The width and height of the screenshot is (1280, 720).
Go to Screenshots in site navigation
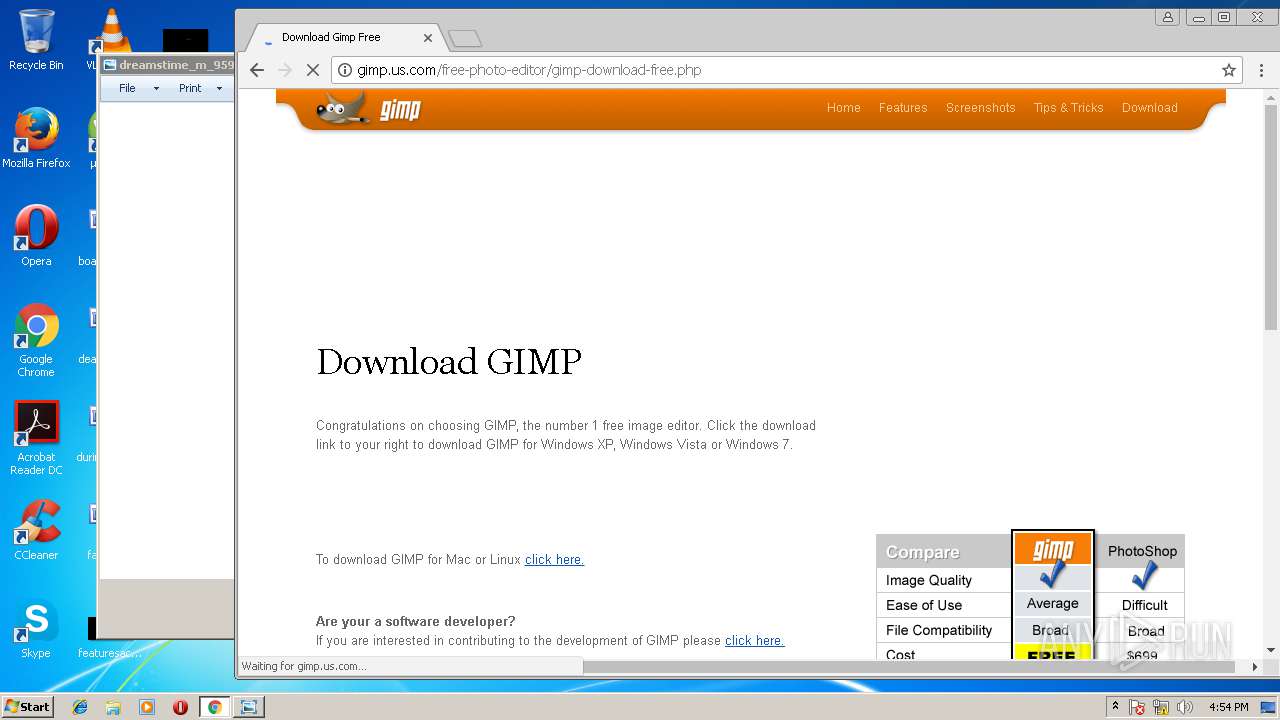click(x=980, y=108)
